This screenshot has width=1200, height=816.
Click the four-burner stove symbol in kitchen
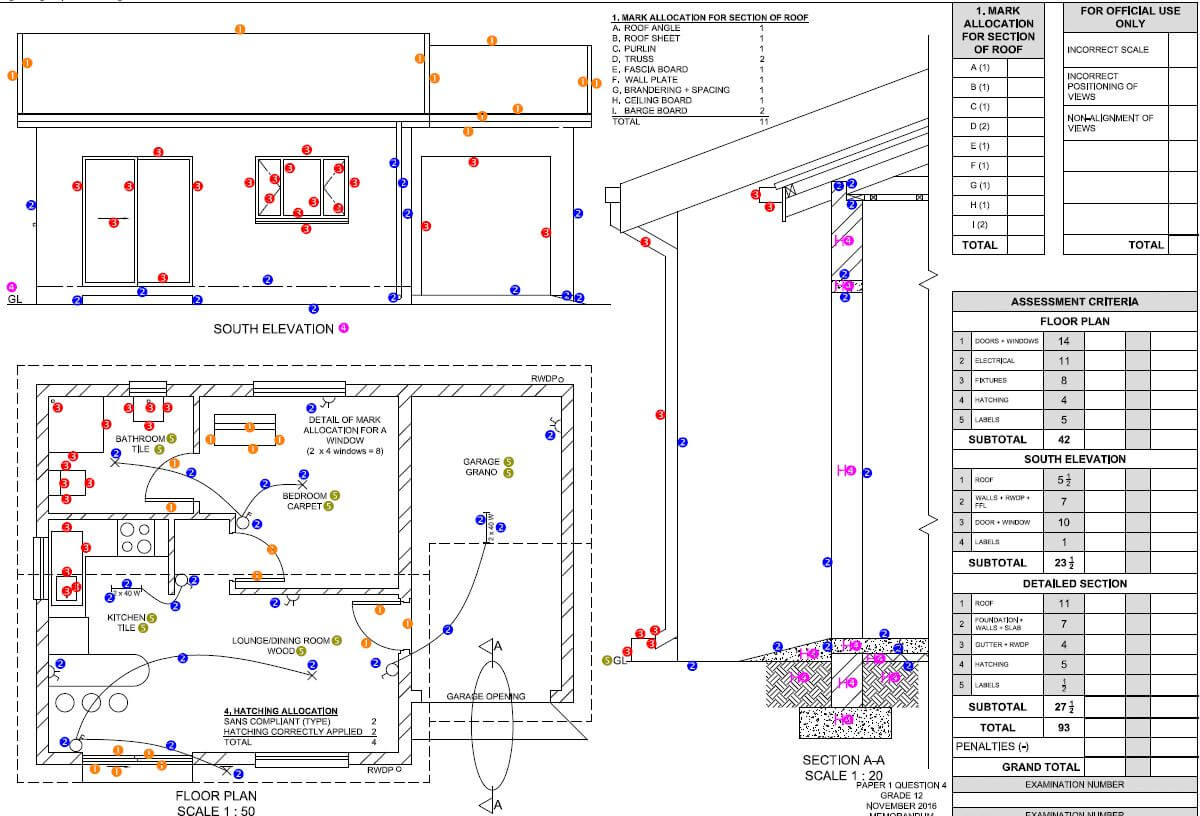coord(137,538)
